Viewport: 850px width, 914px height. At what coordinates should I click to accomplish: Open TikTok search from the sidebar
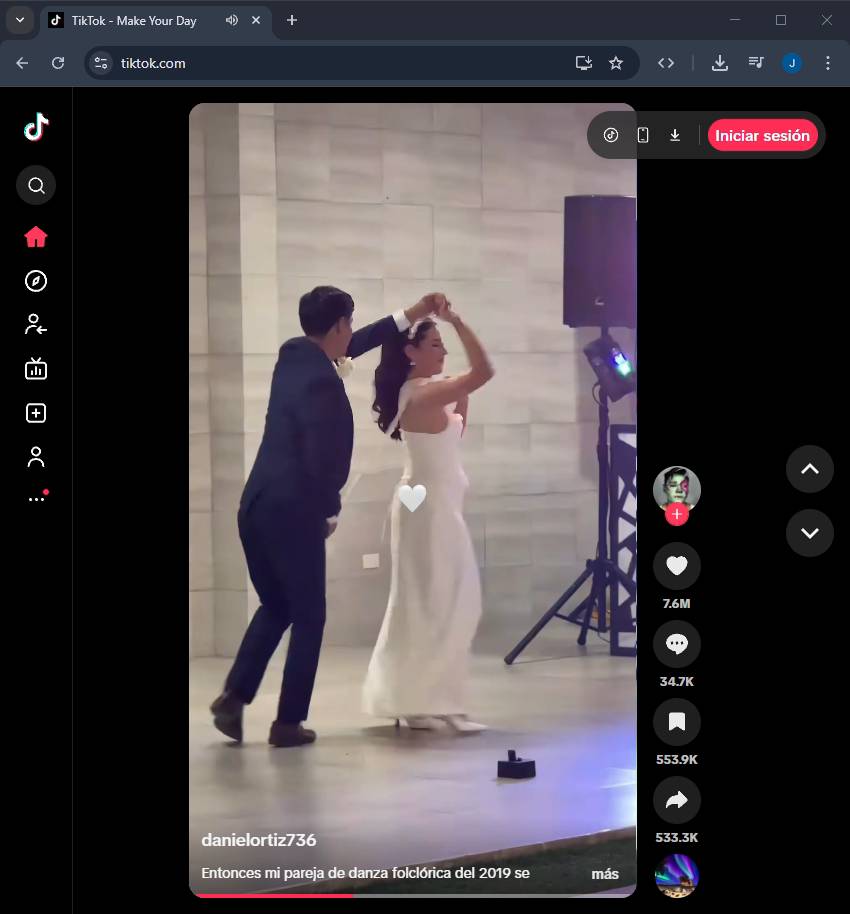[36, 185]
